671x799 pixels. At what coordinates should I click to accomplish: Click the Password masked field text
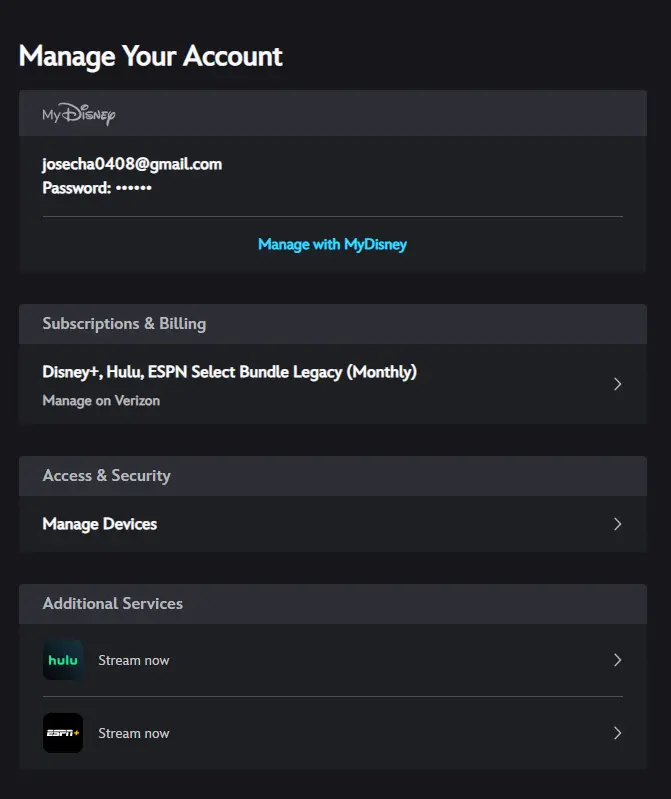97,188
